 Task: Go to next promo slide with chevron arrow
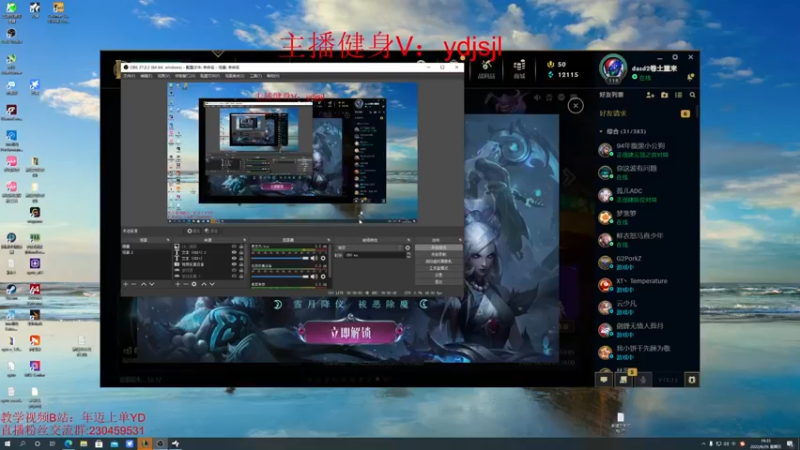[x=568, y=178]
